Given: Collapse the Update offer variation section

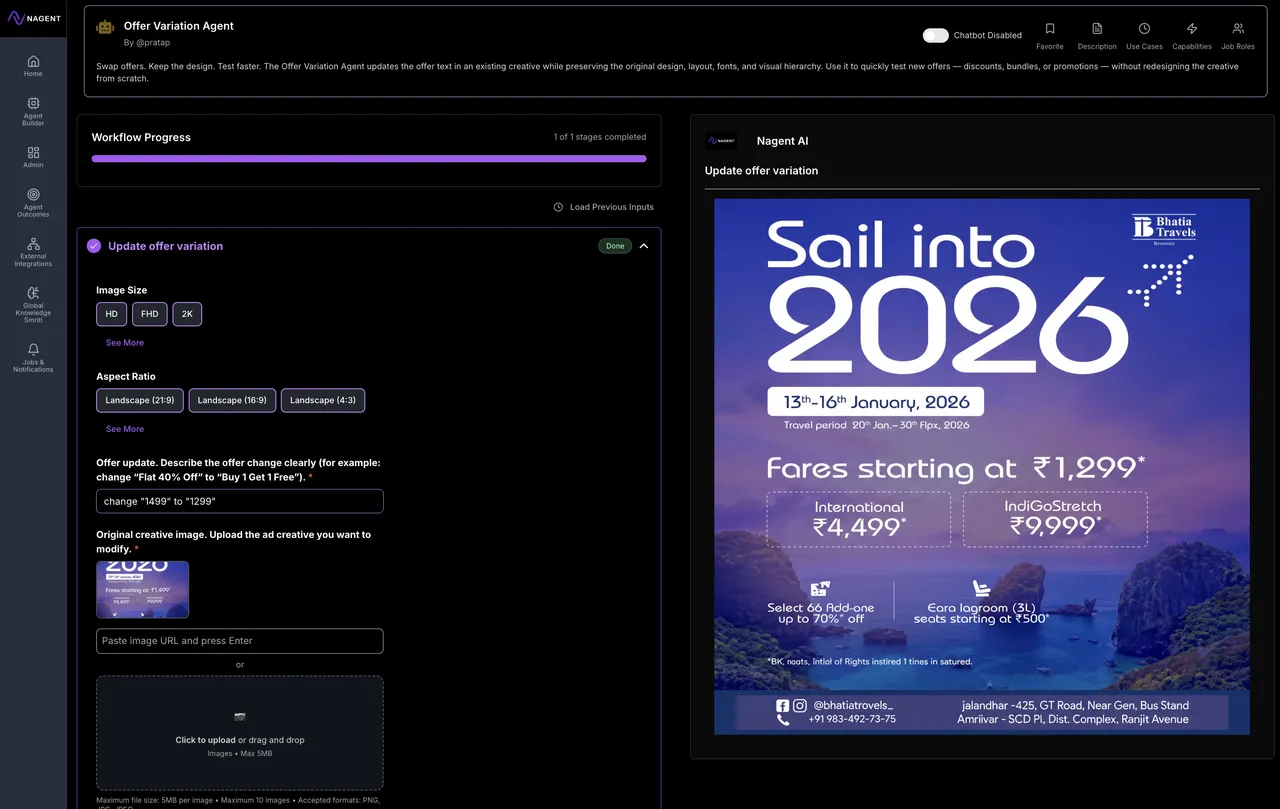Looking at the screenshot, I should pos(644,246).
